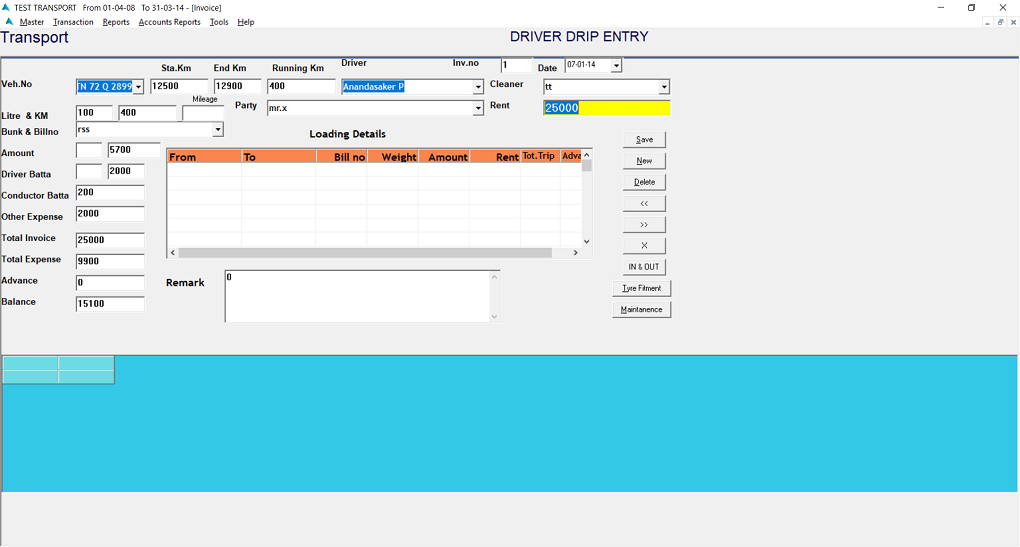Screen dimensions: 1020x547
Task: Open the IN & OUT screen
Action: (644, 267)
